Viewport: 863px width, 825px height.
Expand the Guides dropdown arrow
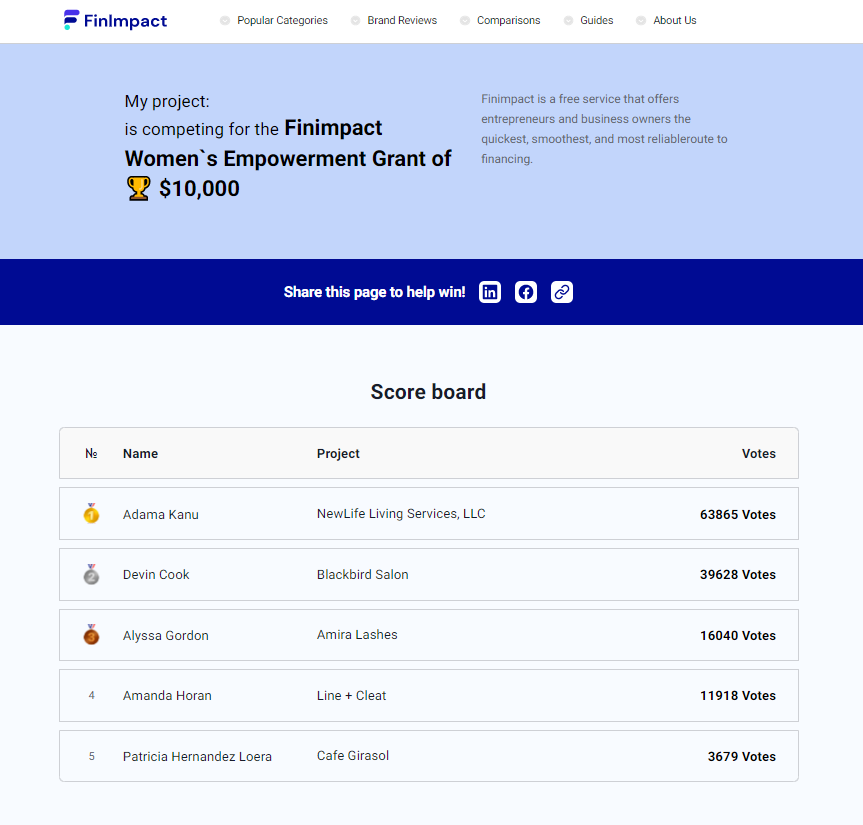pyautogui.click(x=568, y=20)
